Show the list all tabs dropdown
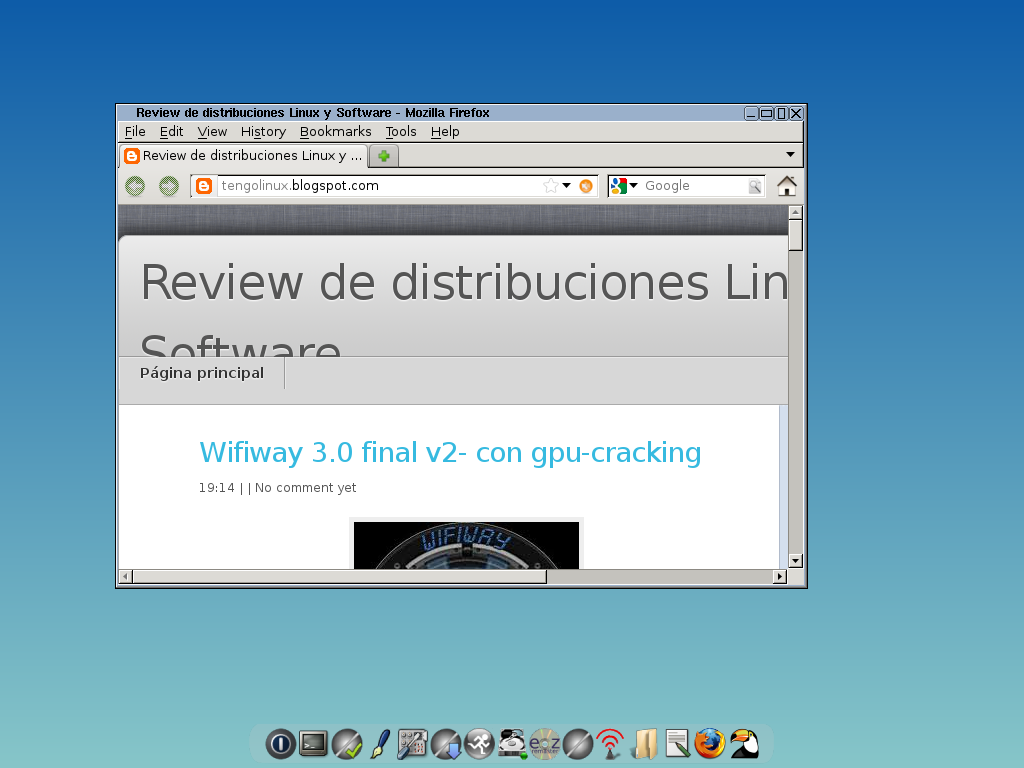 click(x=790, y=155)
